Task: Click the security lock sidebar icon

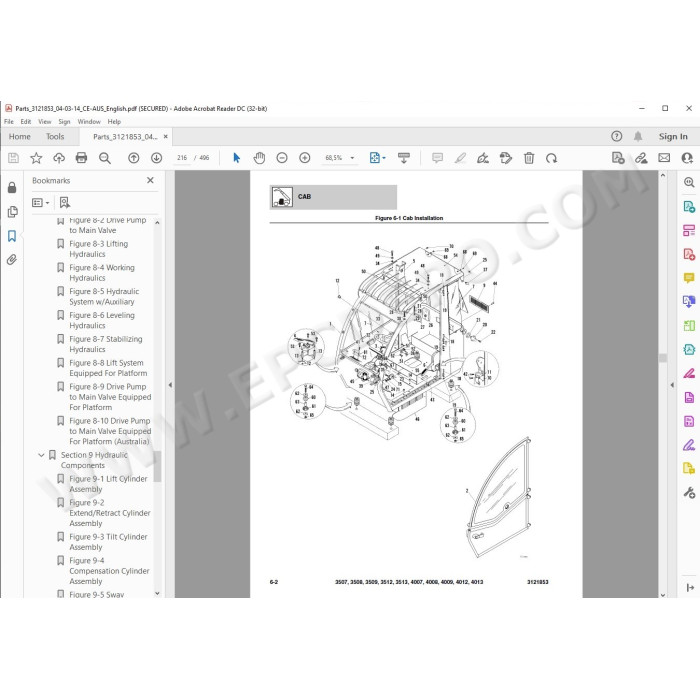Action: [x=12, y=188]
